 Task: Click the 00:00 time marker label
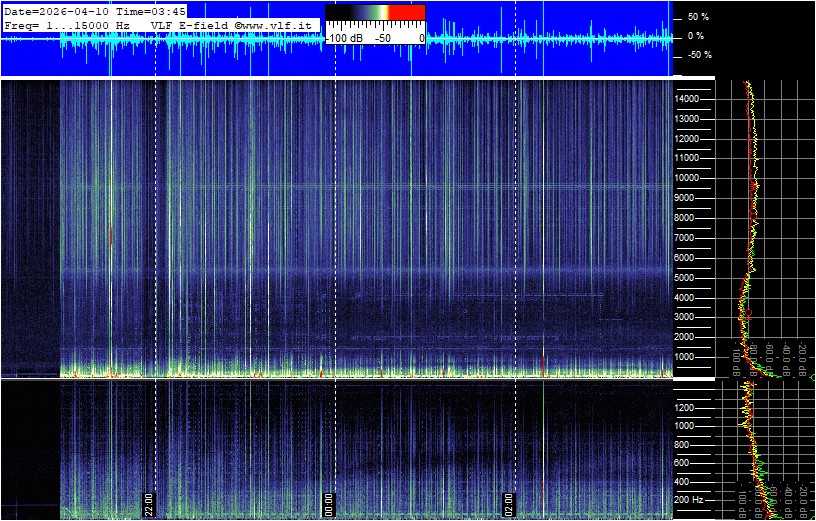tap(329, 502)
